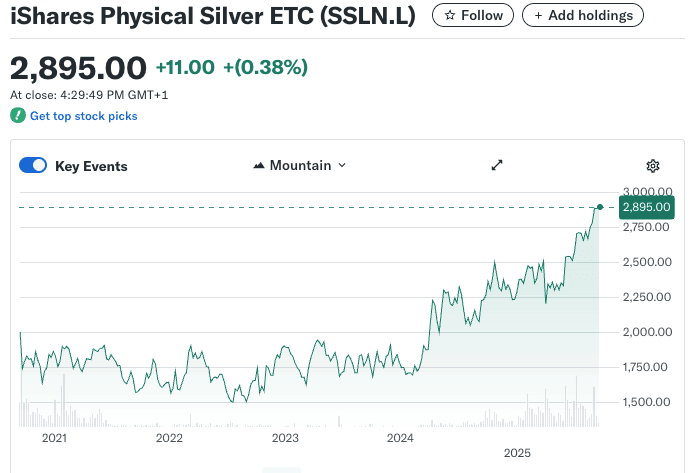Screen dimensions: 696x473
Task: Follow the iShares Physical Silver ETC
Action: point(473,16)
